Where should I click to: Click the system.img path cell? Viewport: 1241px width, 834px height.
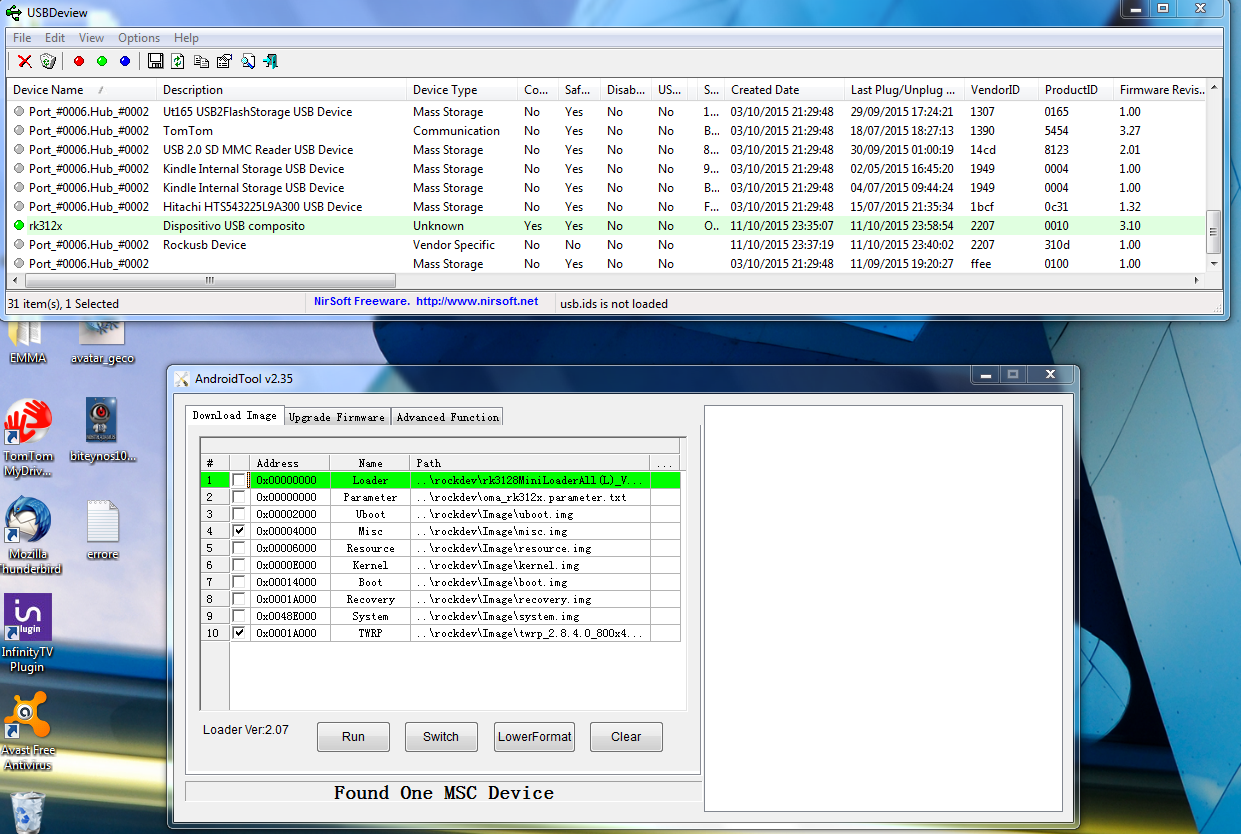pos(529,616)
